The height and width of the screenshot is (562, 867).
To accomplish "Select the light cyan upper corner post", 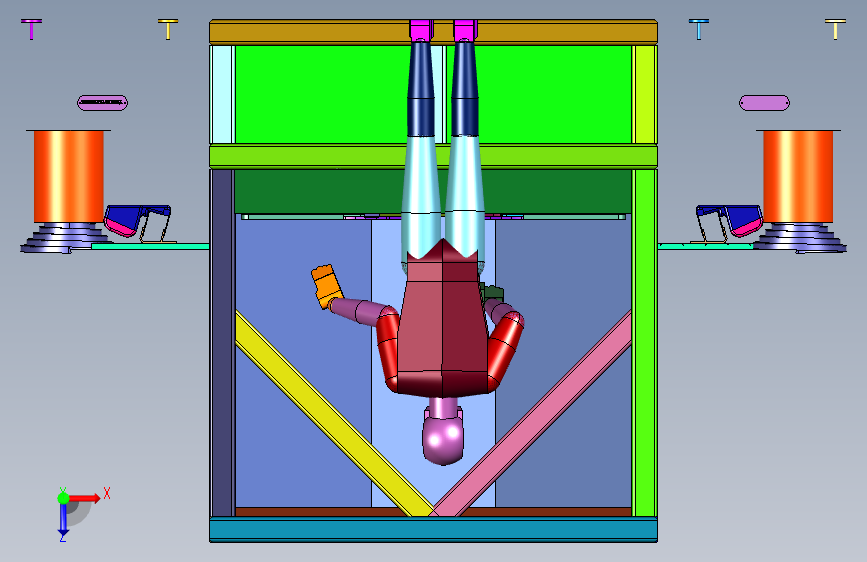I will coord(222,94).
